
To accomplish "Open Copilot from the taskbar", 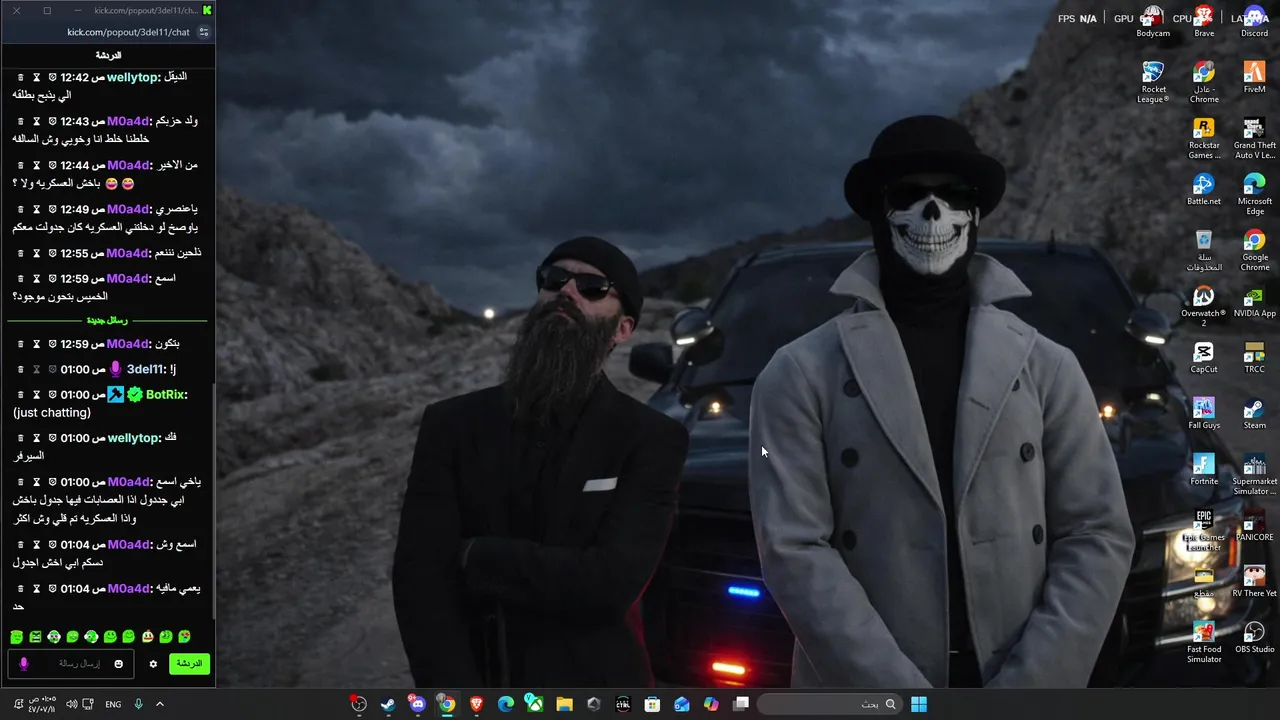I will pyautogui.click(x=711, y=704).
